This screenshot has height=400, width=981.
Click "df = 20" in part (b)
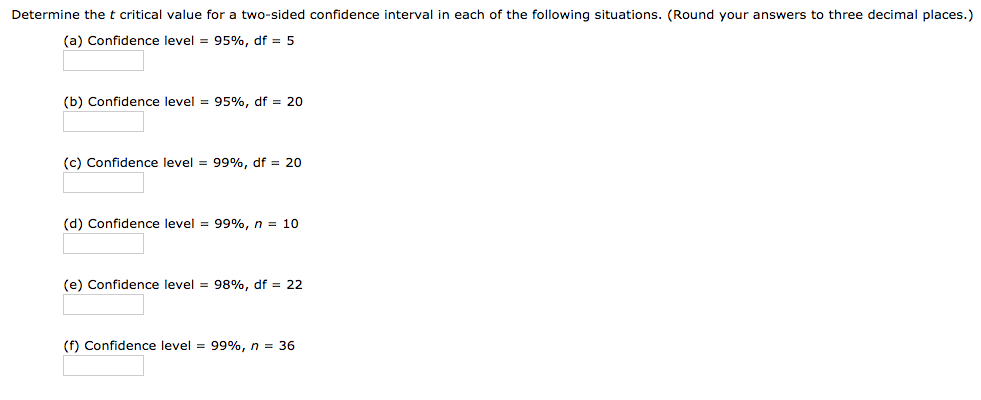279,102
